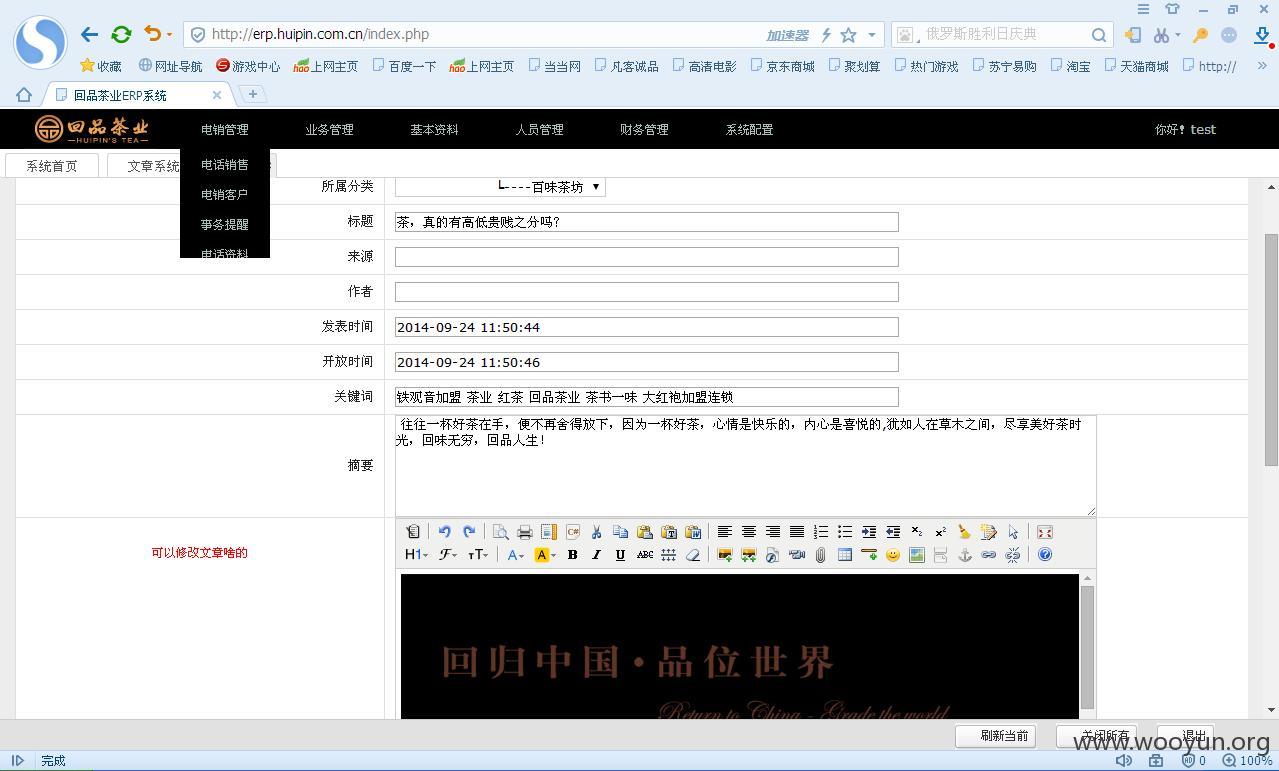This screenshot has height=771, width=1279.
Task: Insert a table in the editor
Action: click(844, 555)
